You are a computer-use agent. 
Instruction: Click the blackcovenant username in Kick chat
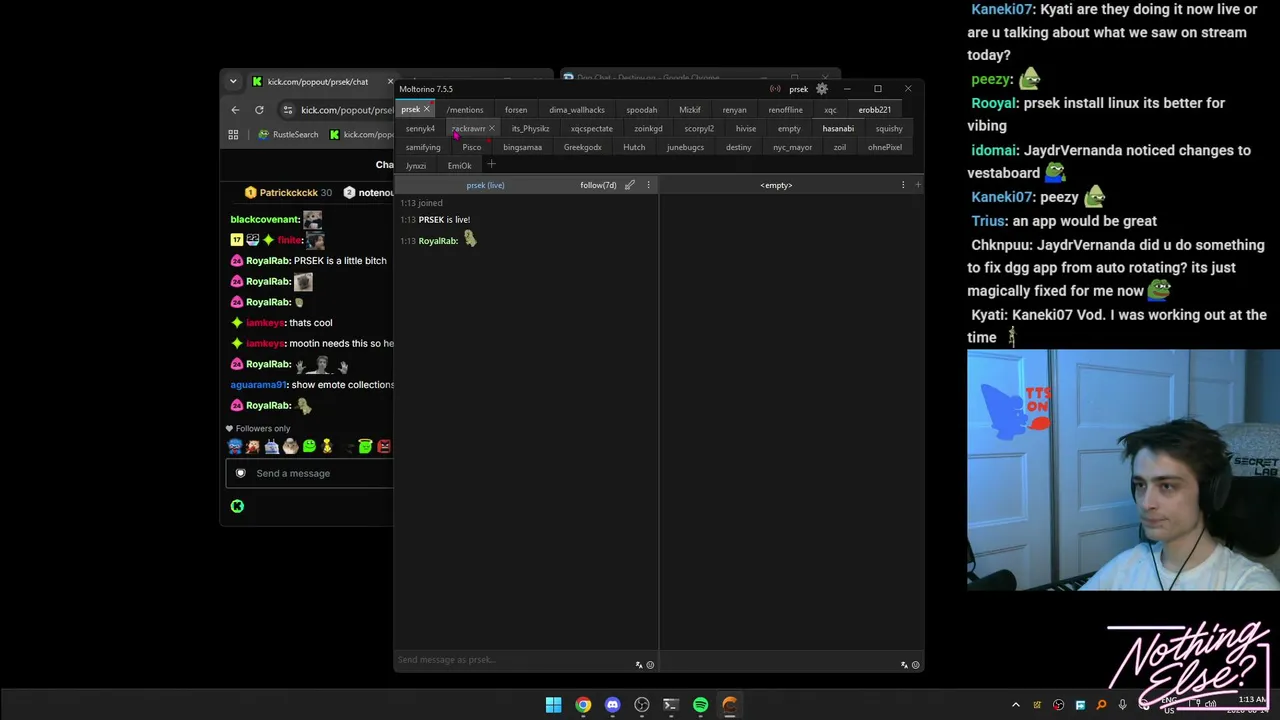pyautogui.click(x=264, y=220)
